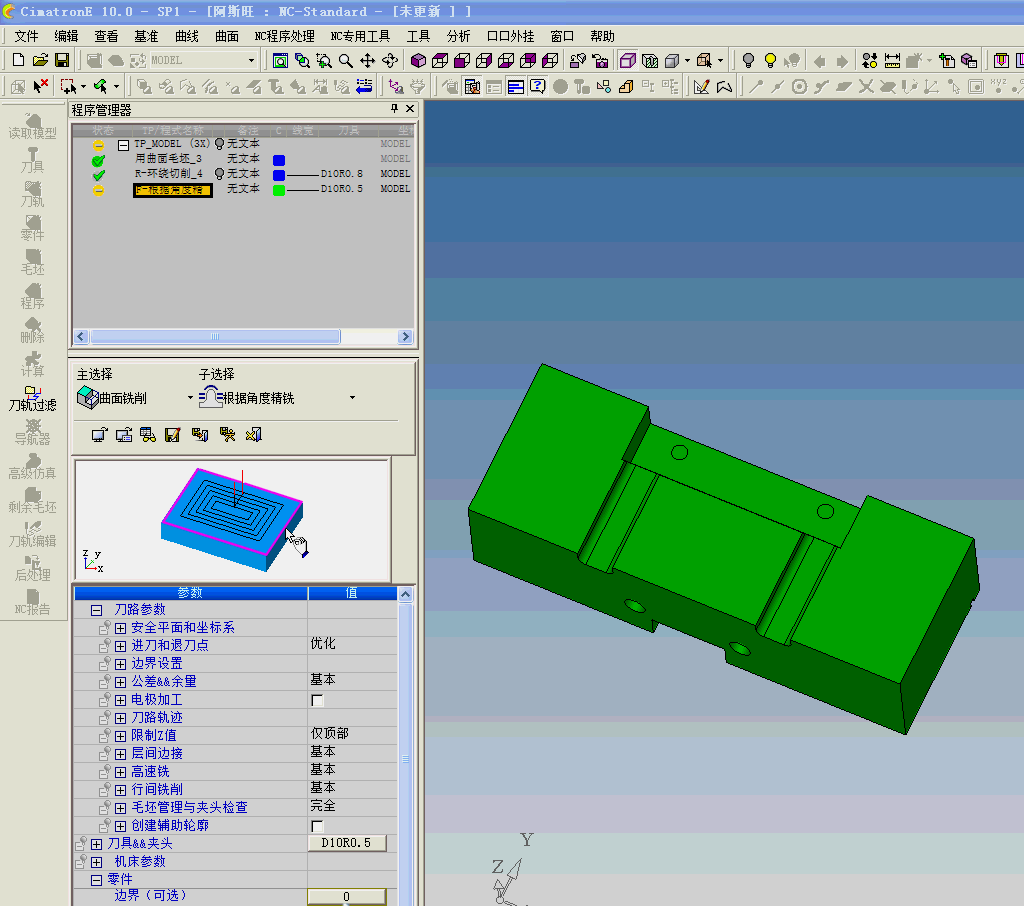
Task: Open the 子选择 根据角度精铣 dropdown
Action: click(352, 398)
